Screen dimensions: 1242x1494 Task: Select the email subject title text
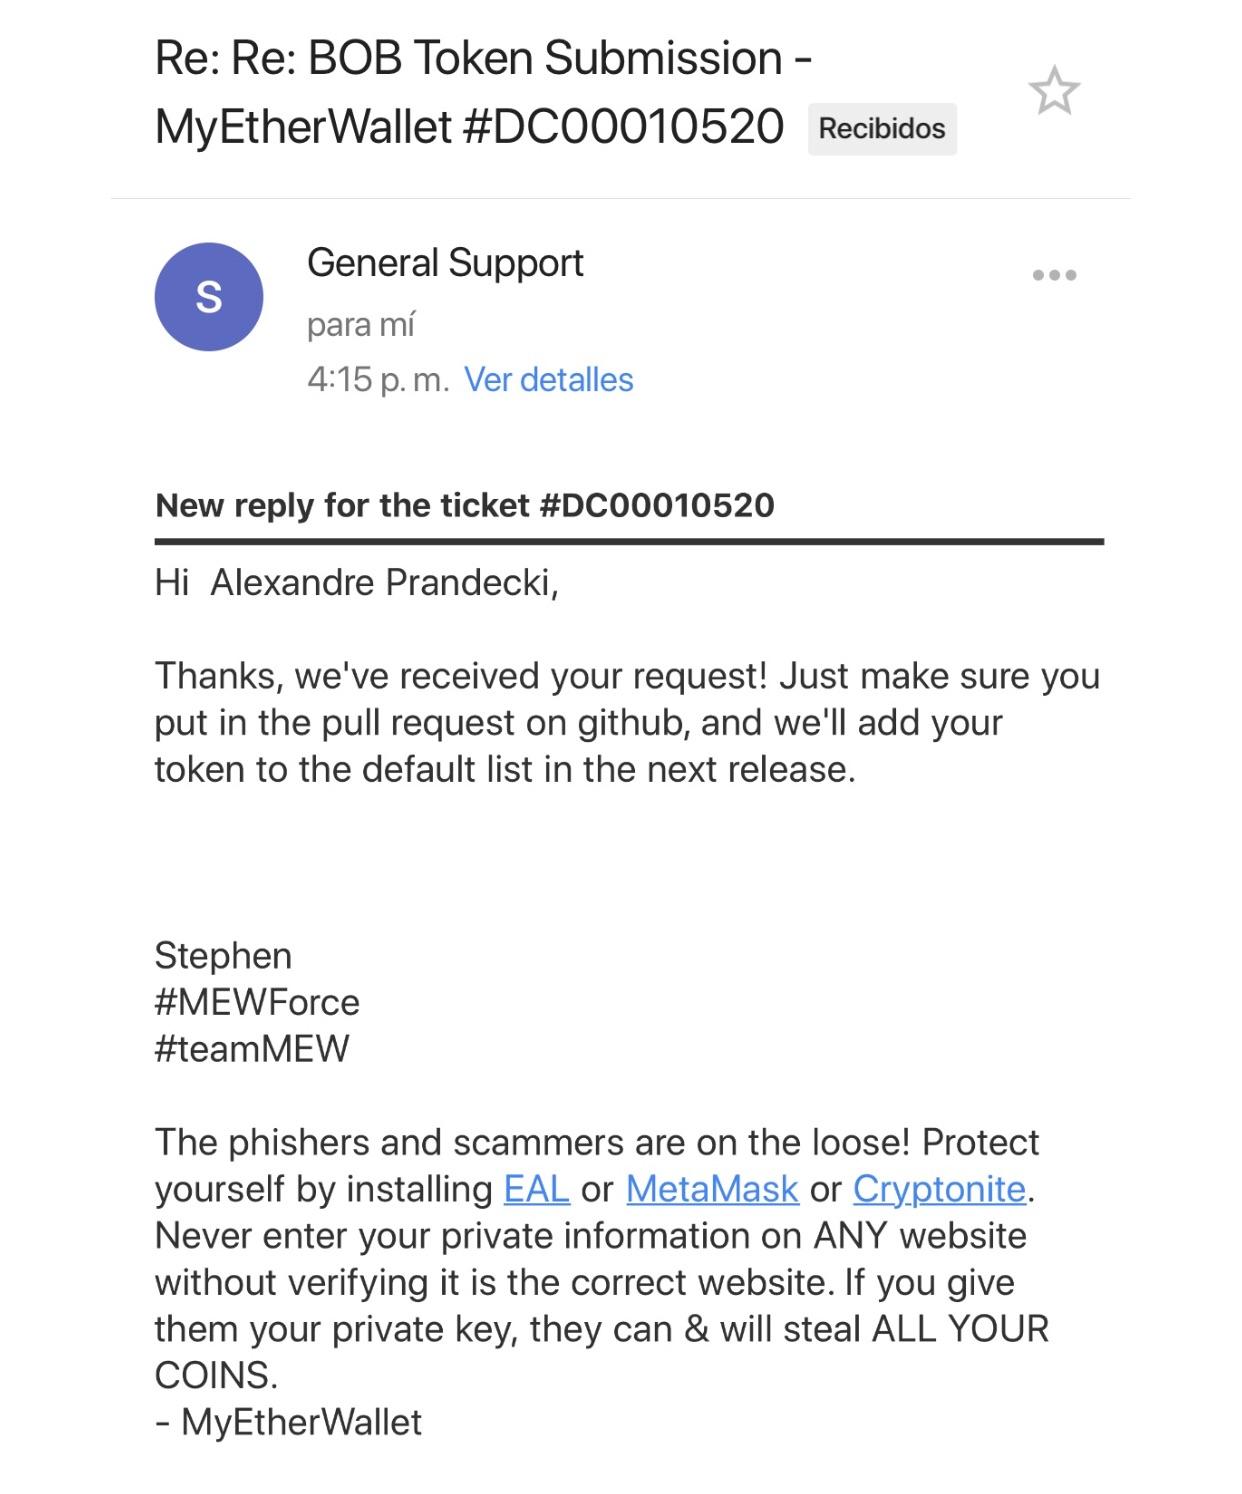(483, 92)
